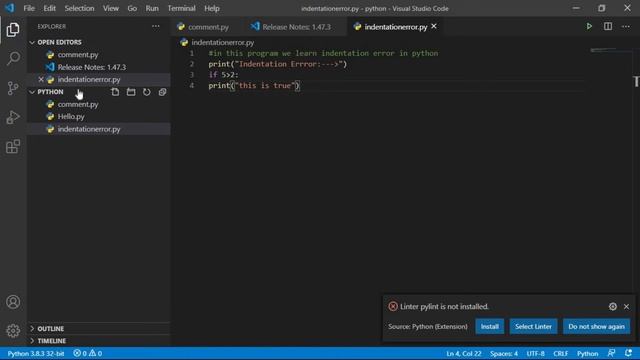This screenshot has height=360, width=640.
Task: Change language mode via Python status item
Action: (x=587, y=353)
